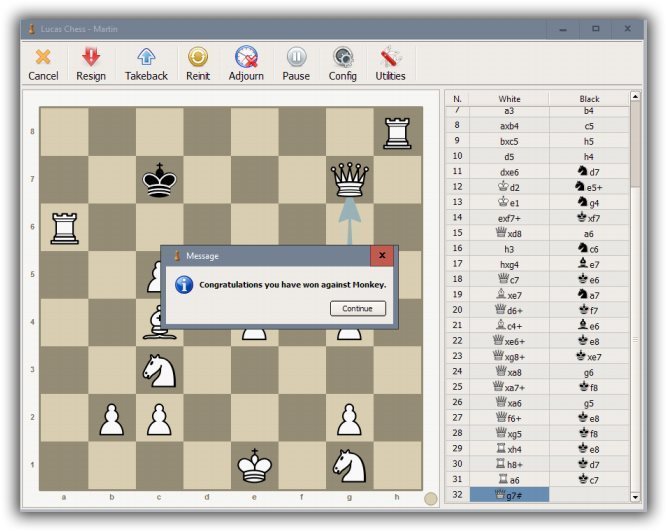Close the Message dialog with red X

pyautogui.click(x=382, y=255)
